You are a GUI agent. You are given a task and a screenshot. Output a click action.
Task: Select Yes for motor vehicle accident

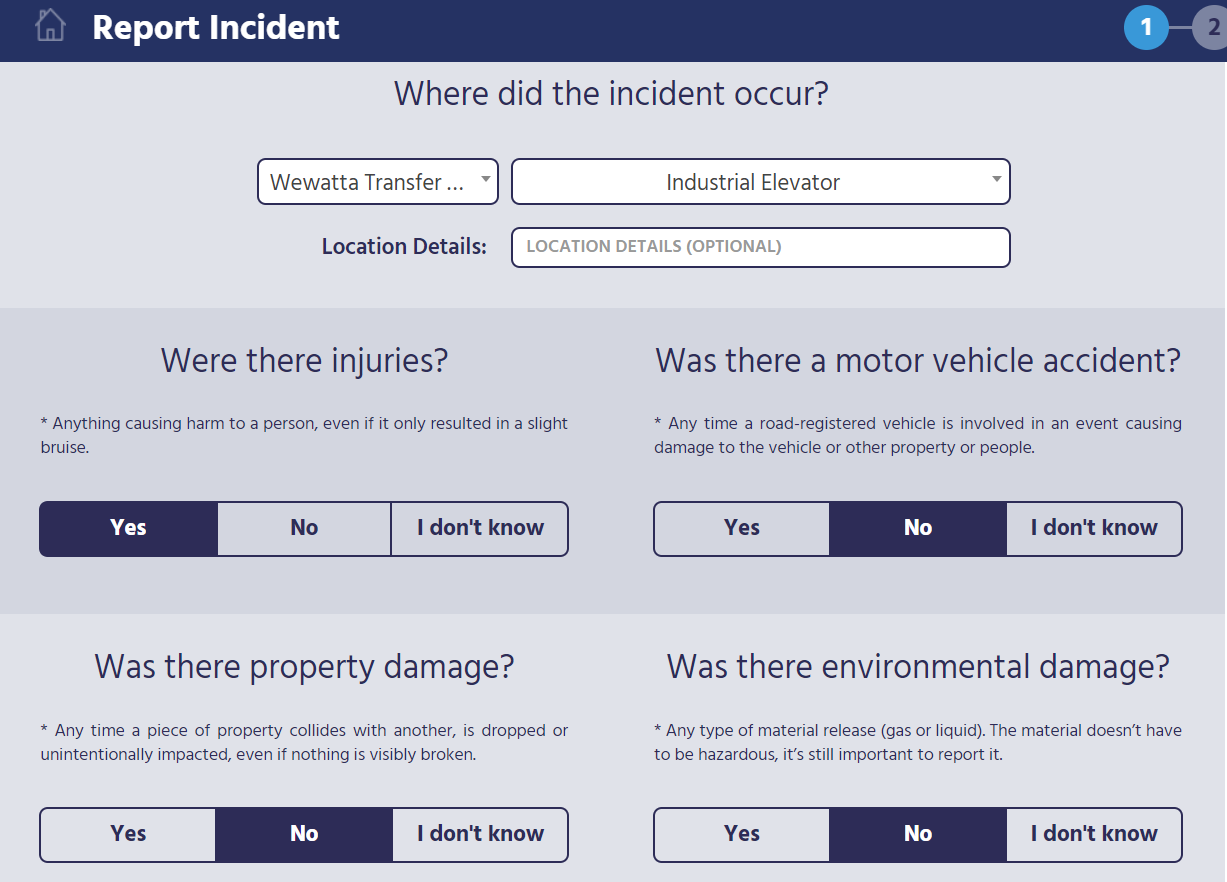point(742,528)
